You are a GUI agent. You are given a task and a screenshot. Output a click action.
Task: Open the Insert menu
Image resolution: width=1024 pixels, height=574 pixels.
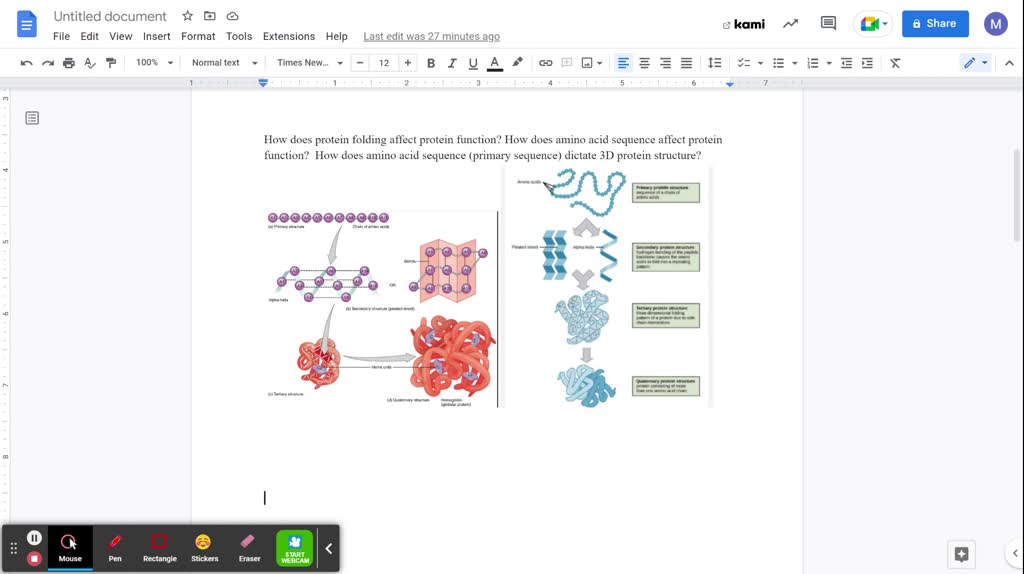click(x=156, y=36)
